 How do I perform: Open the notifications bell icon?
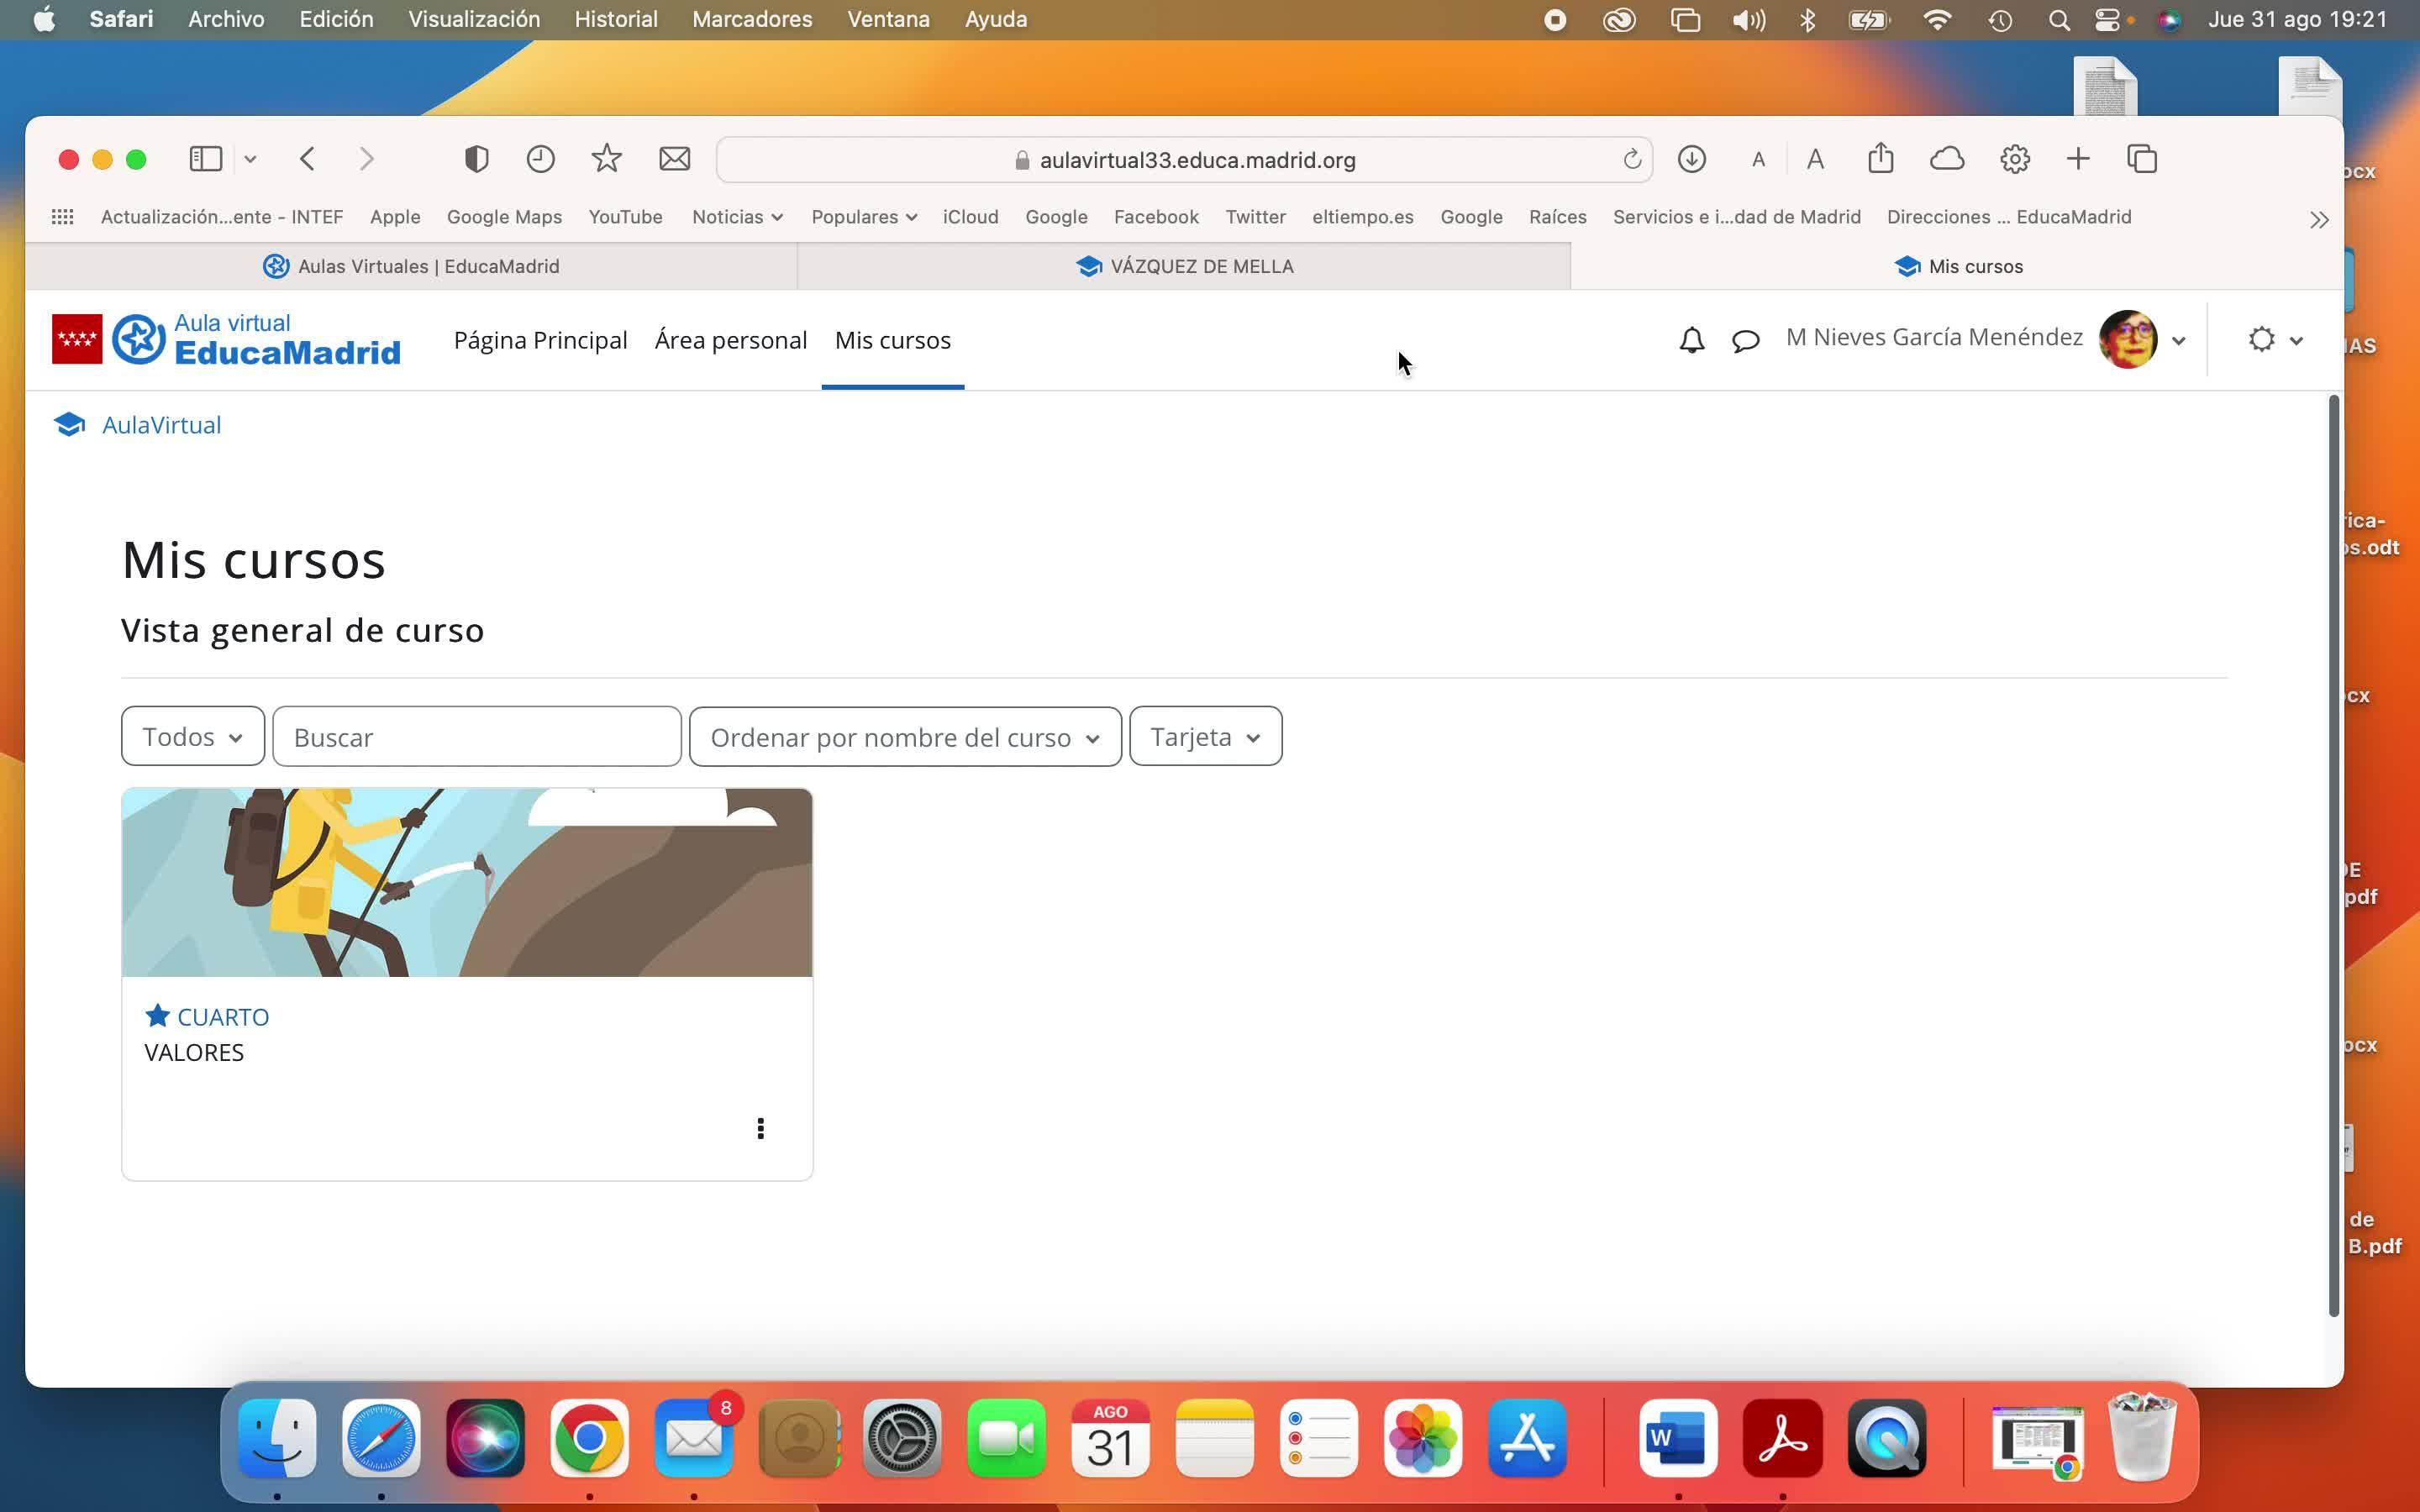(1691, 340)
